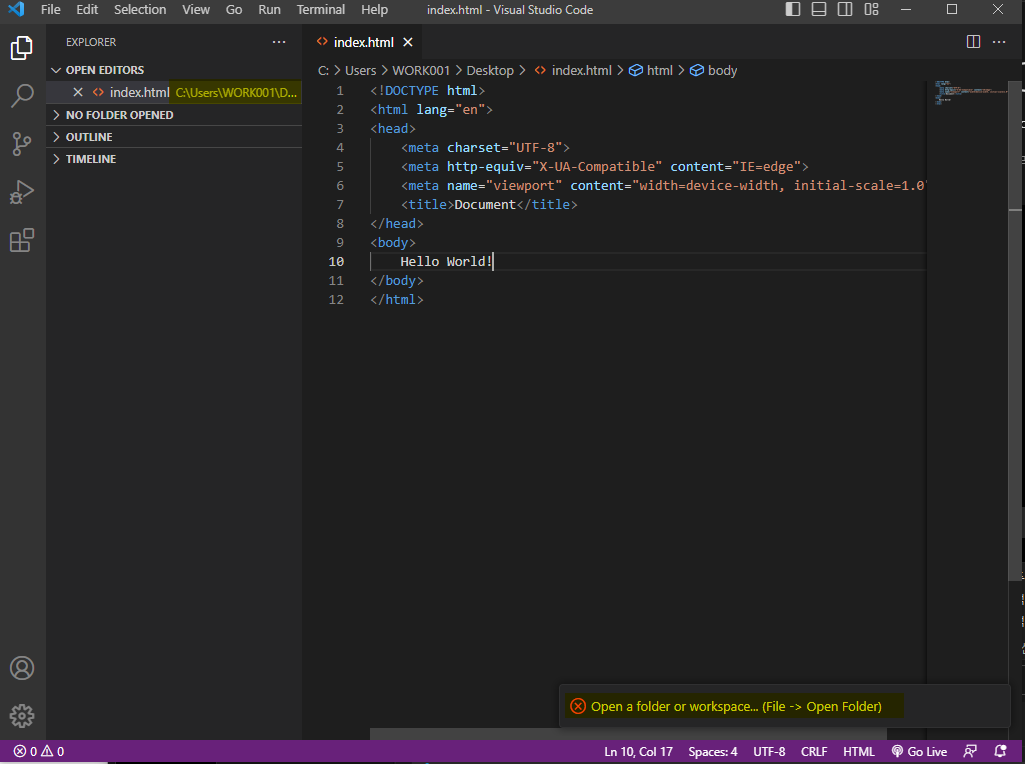Screen dimensions: 1025x764
Task: Click WORK001 in the breadcrumb
Action: tap(421, 70)
